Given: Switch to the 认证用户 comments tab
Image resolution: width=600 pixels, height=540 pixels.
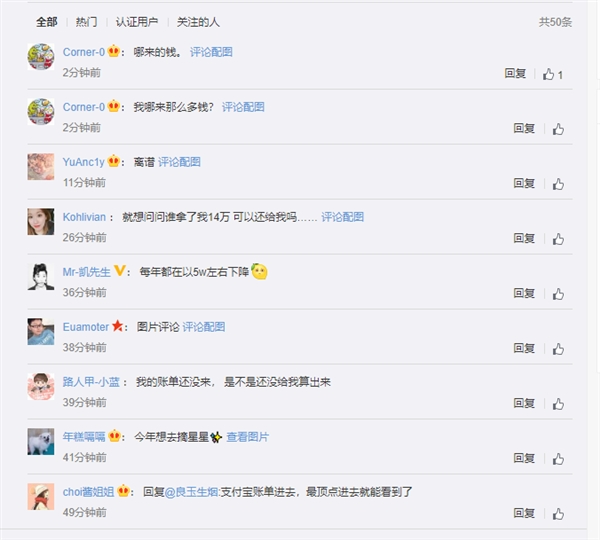Looking at the screenshot, I should pos(137,22).
